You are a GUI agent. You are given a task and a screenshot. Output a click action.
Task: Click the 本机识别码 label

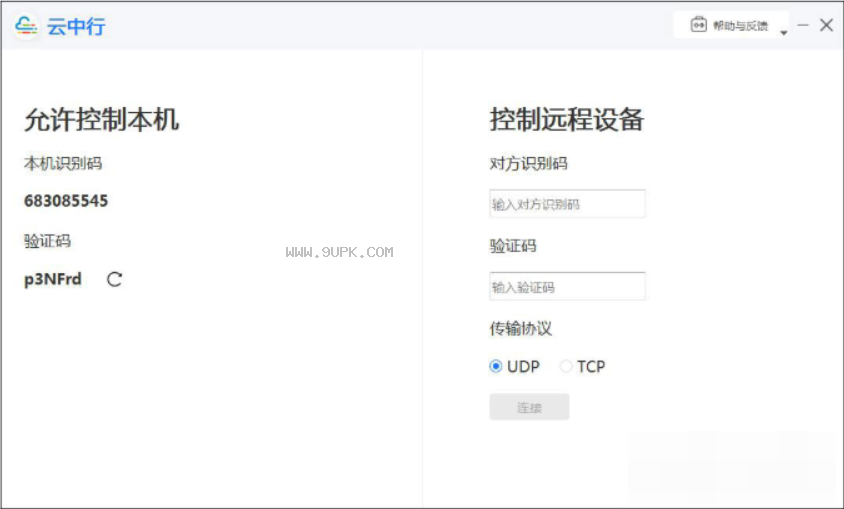tap(63, 164)
